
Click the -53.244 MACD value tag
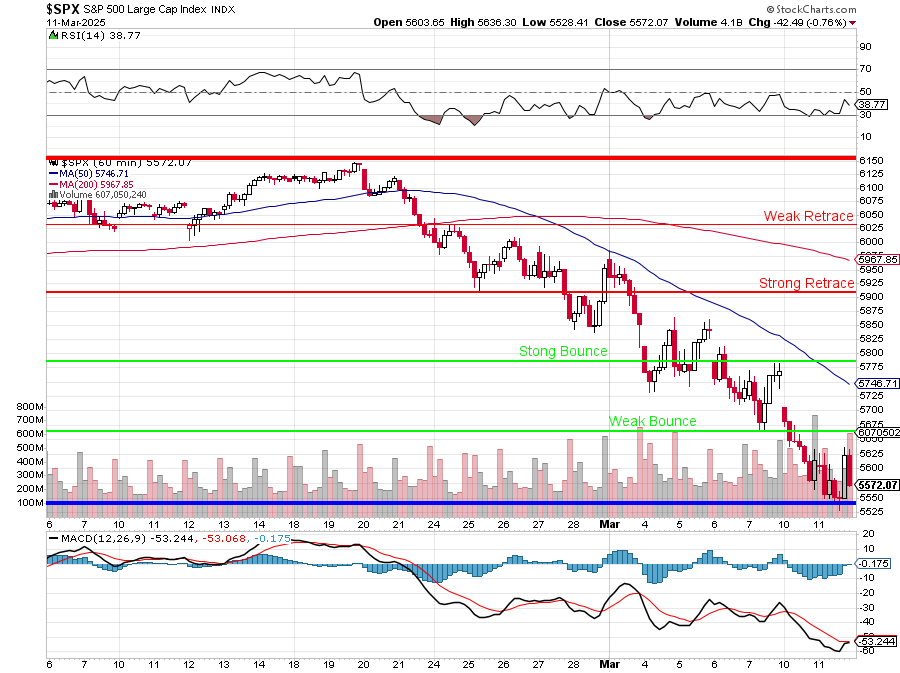(x=871, y=642)
